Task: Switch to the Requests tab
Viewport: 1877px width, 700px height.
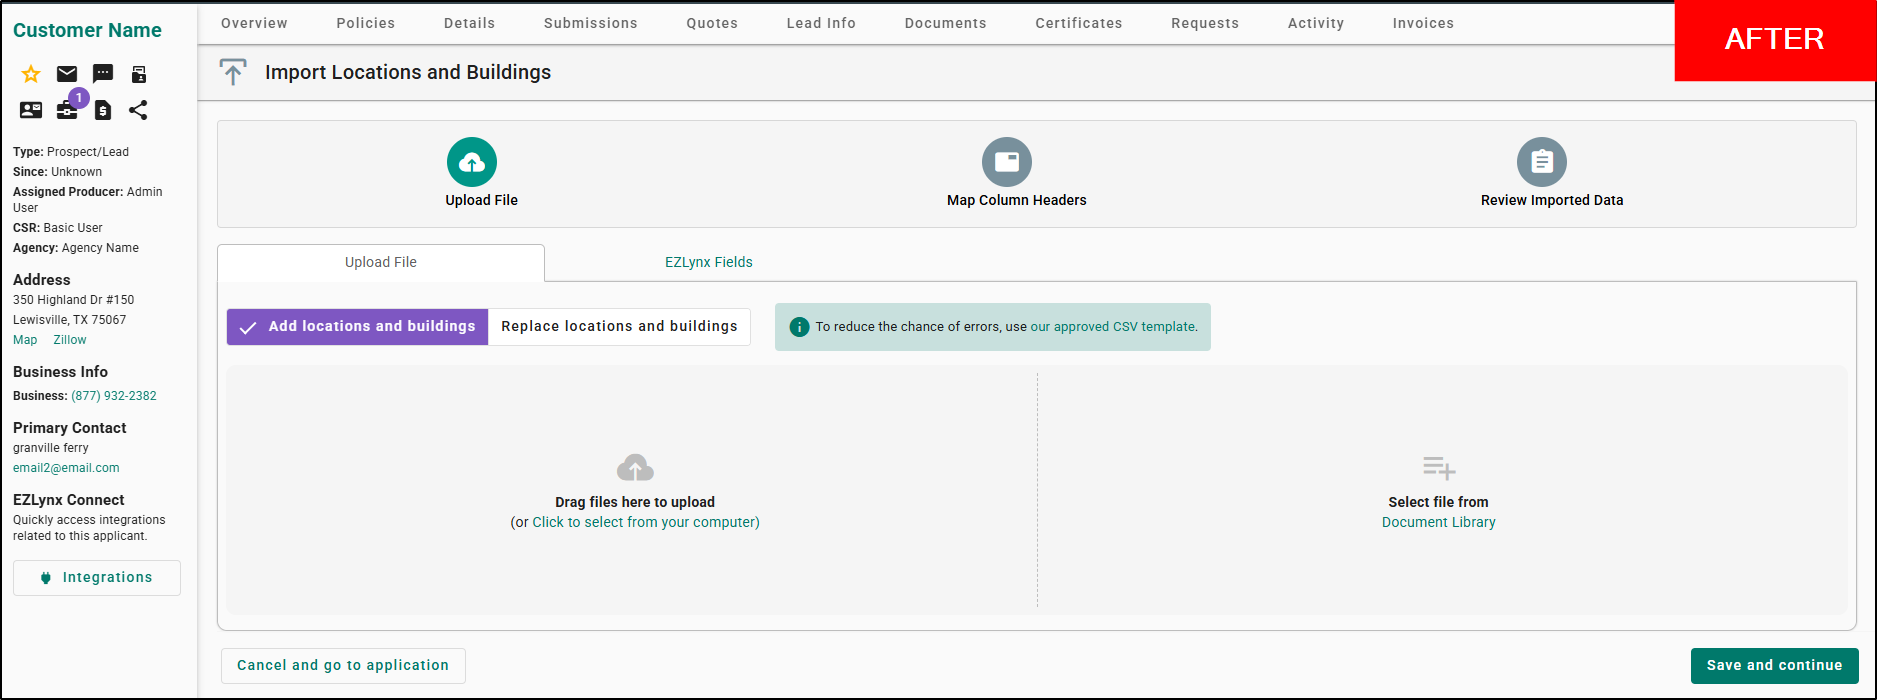Action: (x=1205, y=23)
